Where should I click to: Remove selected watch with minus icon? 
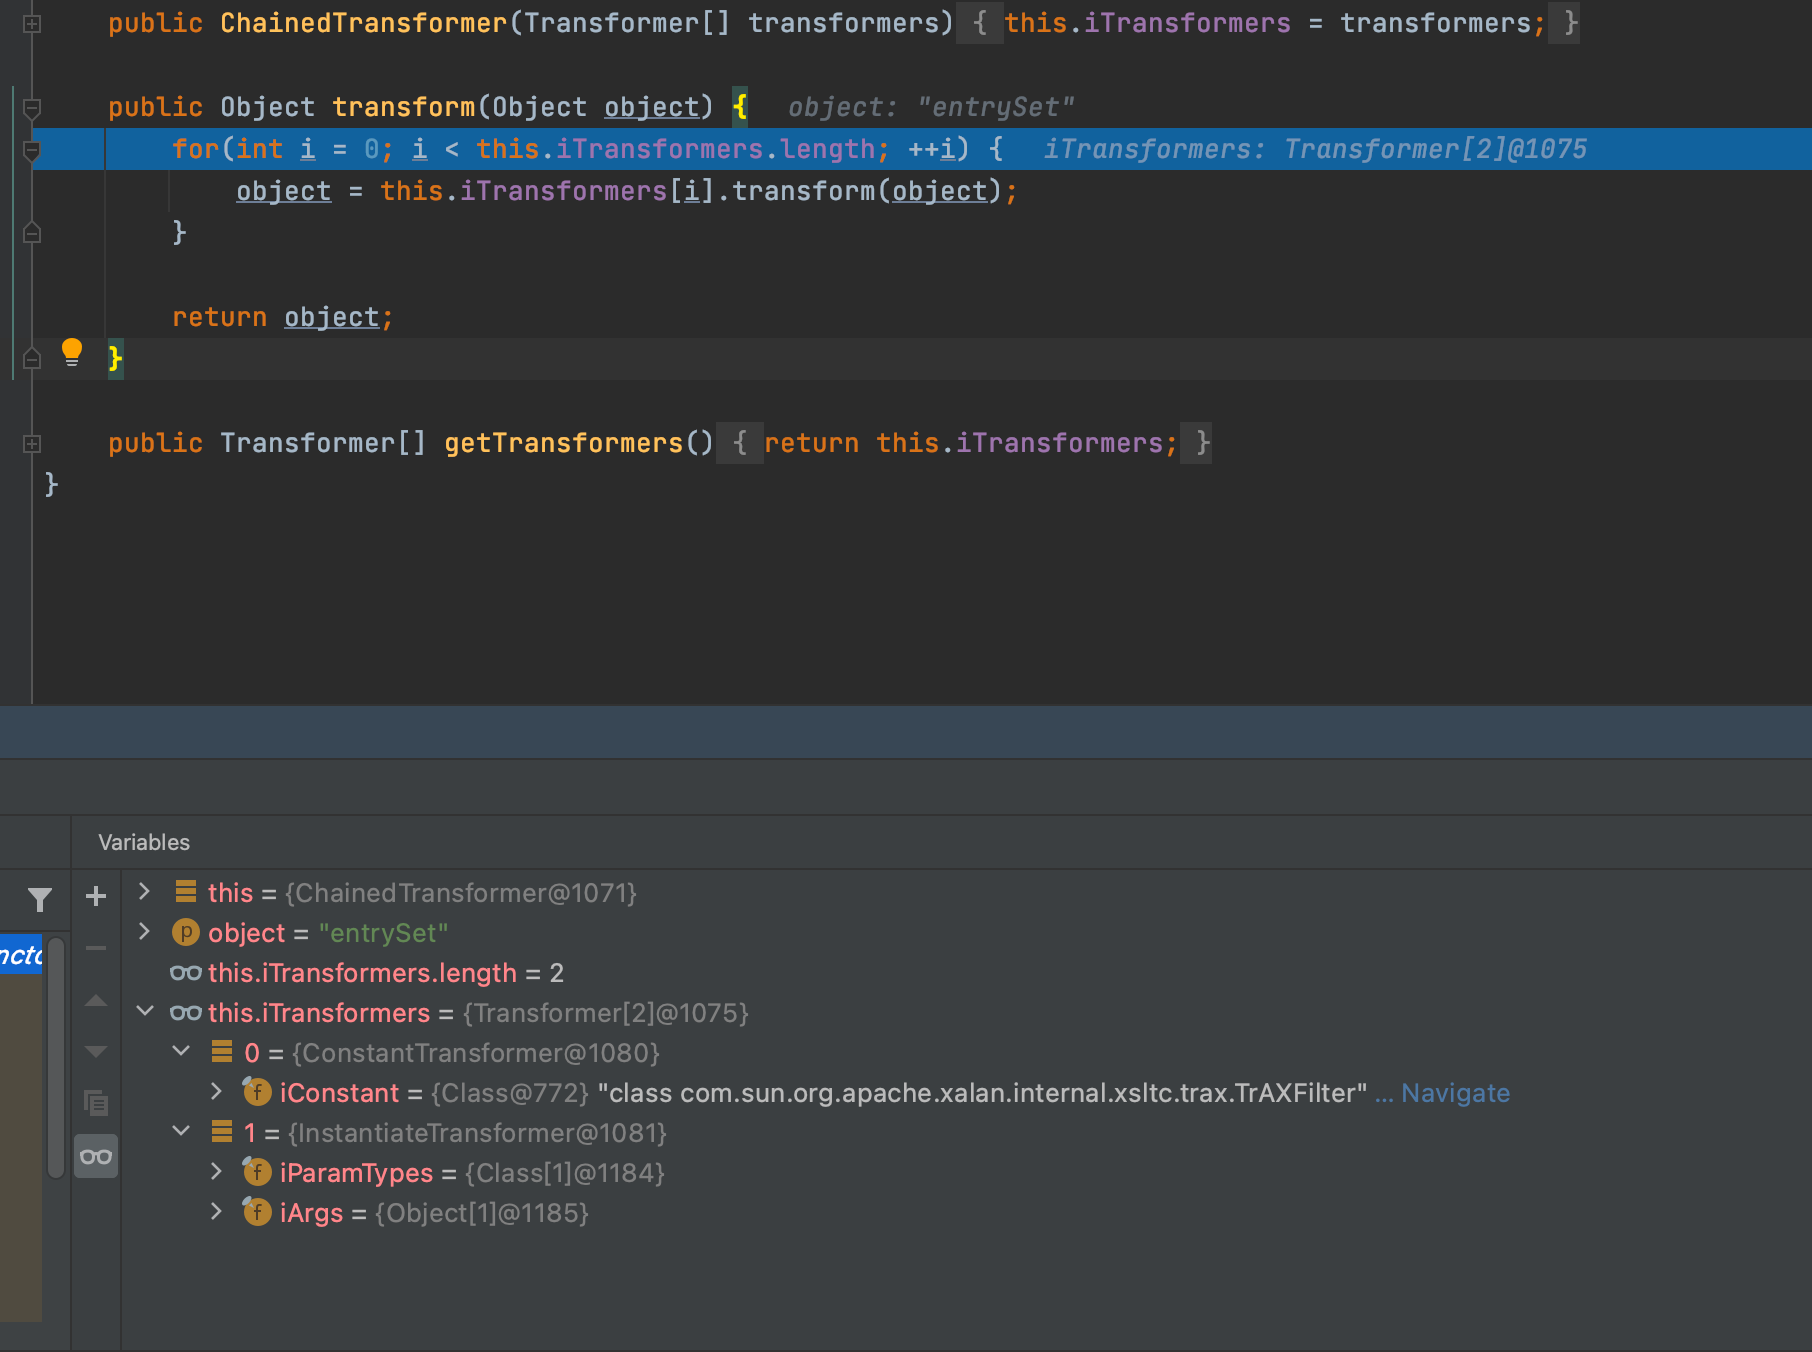(96, 948)
